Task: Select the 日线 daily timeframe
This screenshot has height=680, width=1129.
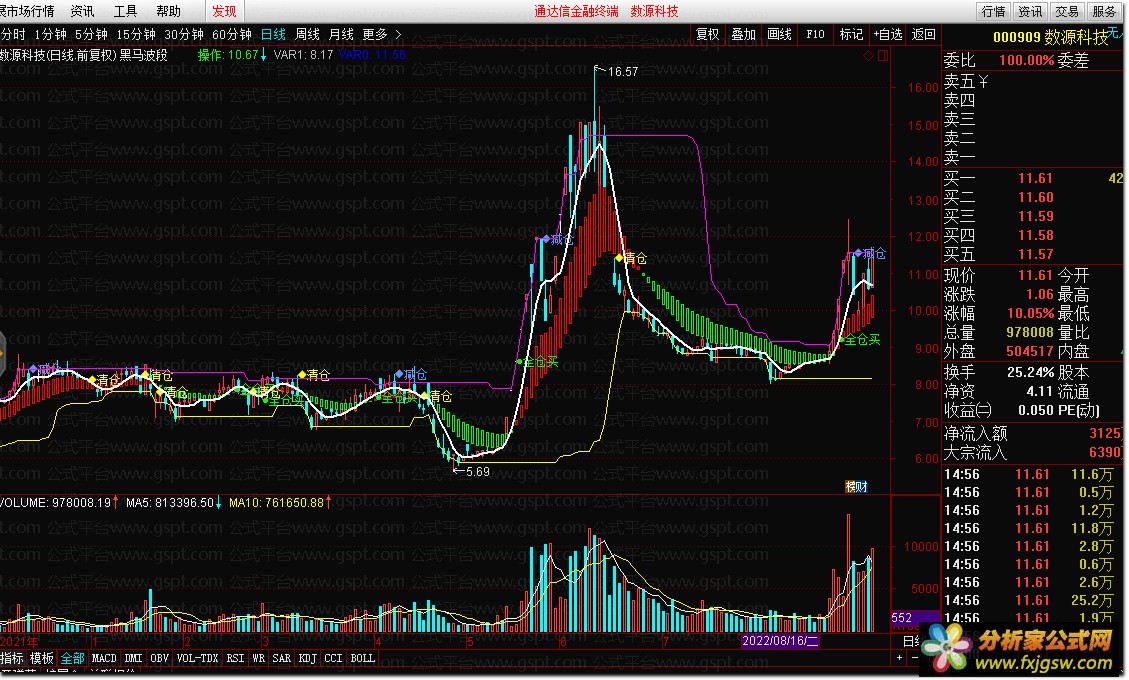Action: pyautogui.click(x=273, y=35)
